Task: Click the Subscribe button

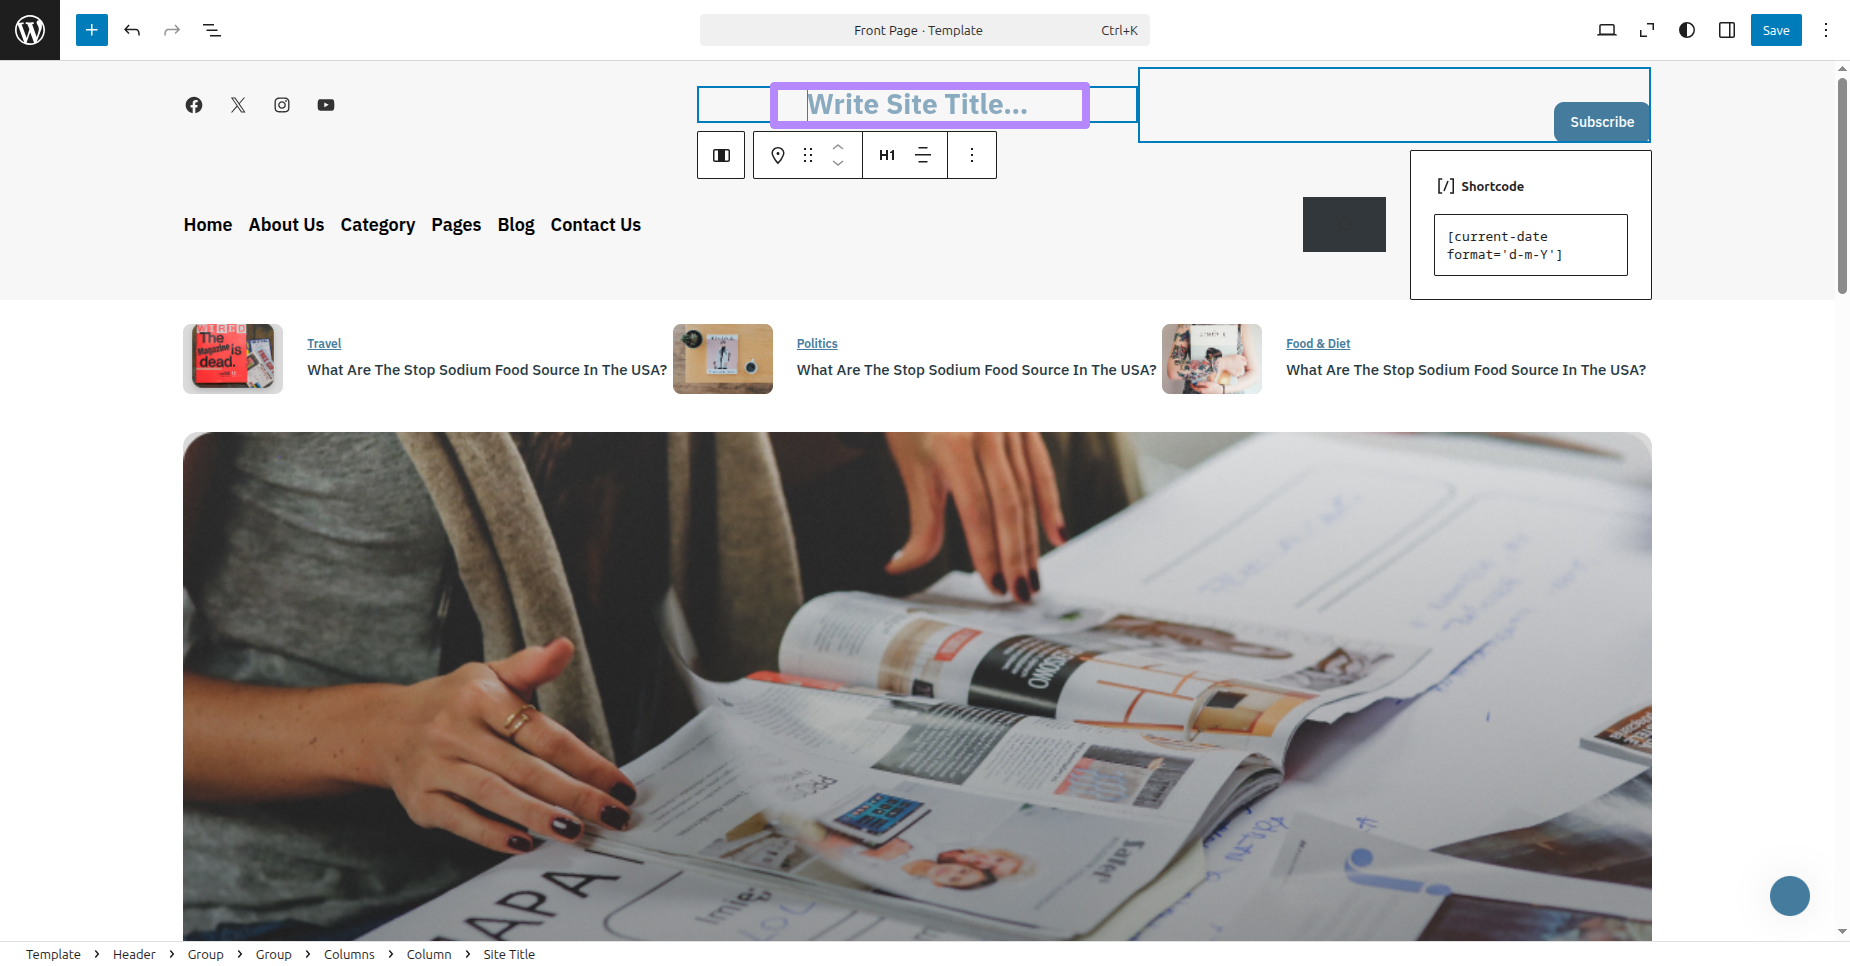Action: coord(1602,122)
